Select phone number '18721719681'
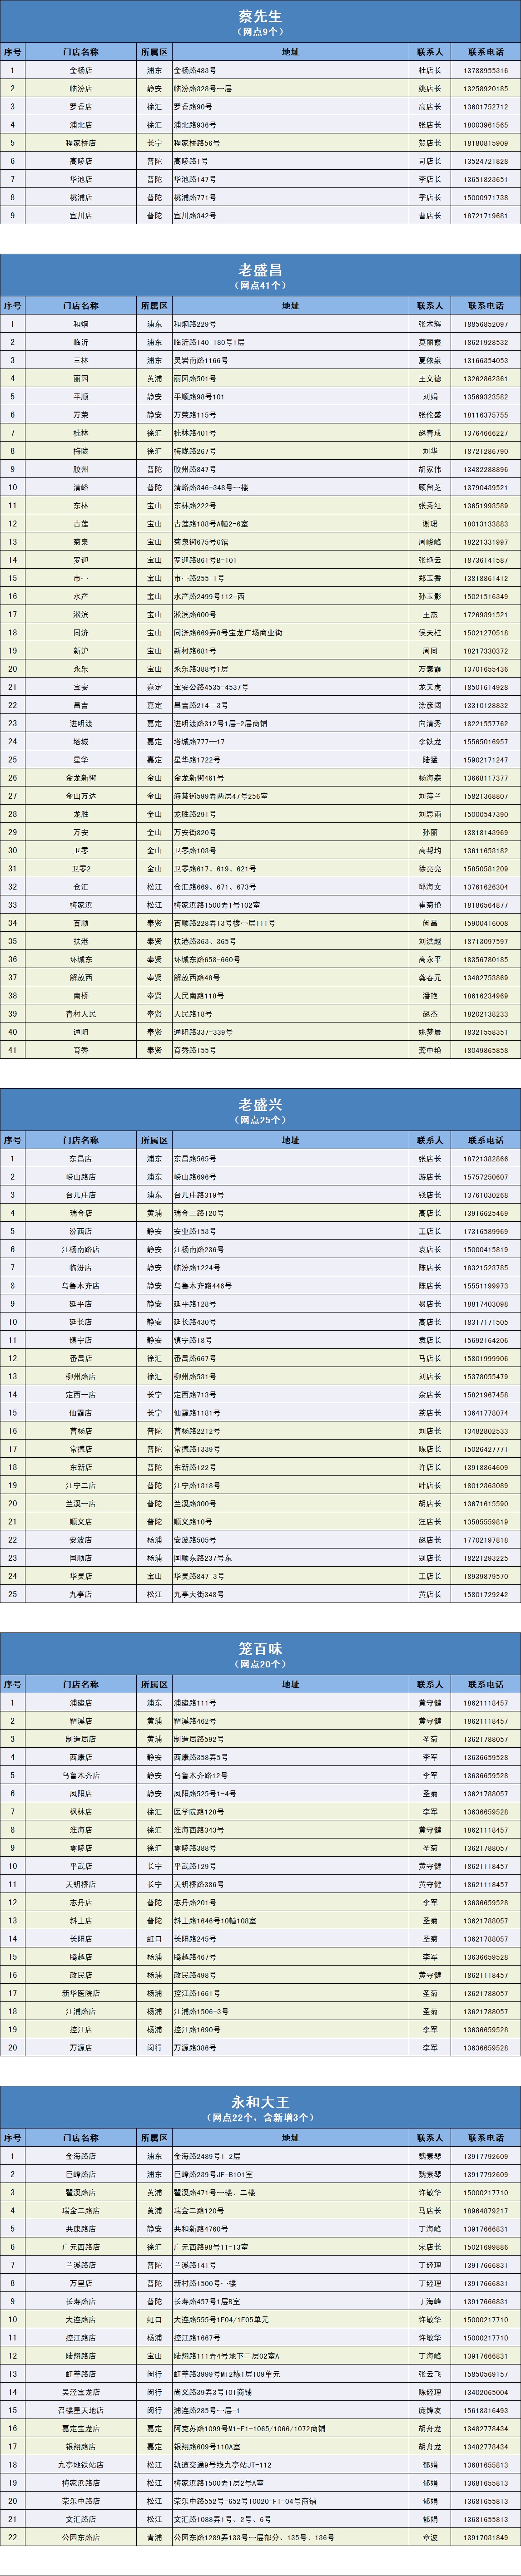This screenshot has width=521, height=2576. coord(486,216)
